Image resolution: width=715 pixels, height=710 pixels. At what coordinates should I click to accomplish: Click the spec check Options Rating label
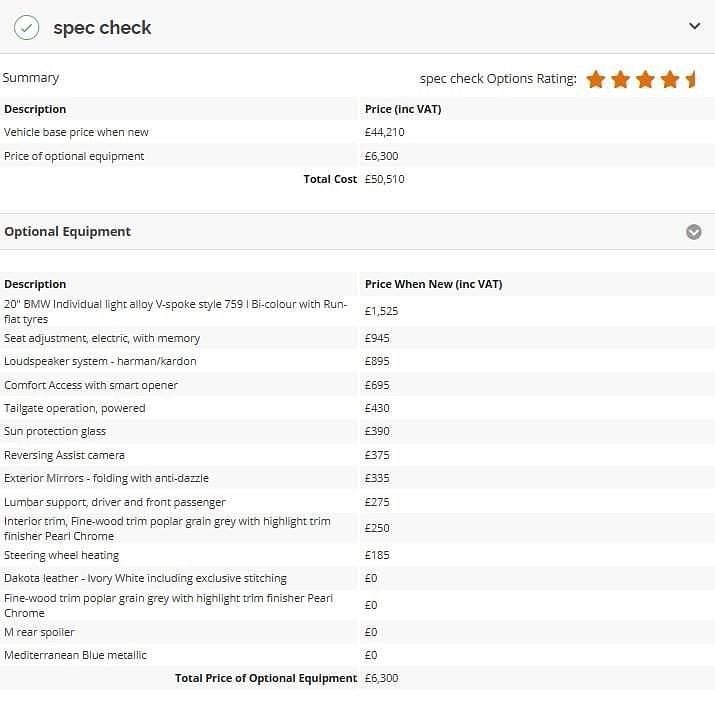pos(498,79)
